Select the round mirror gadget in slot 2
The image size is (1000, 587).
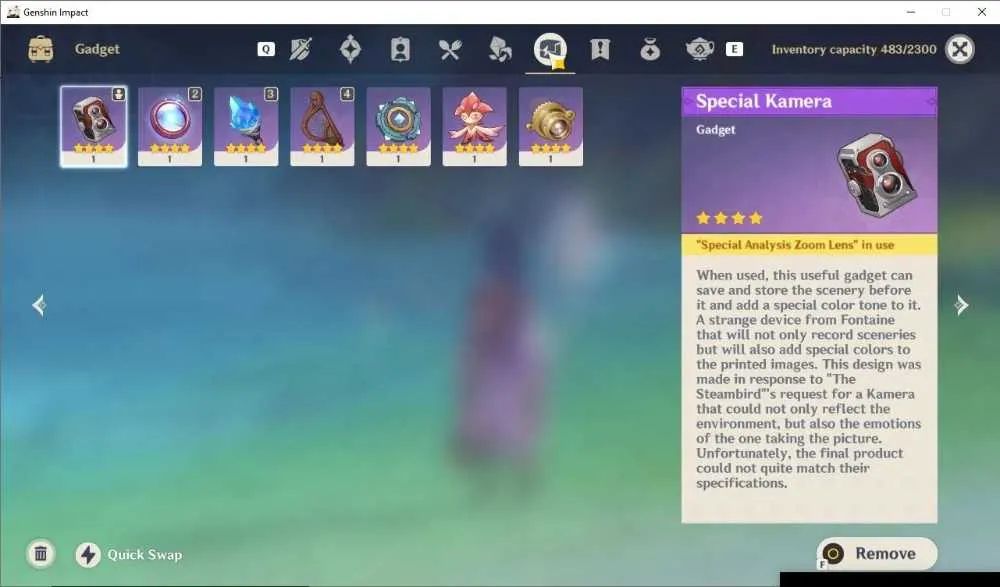170,126
